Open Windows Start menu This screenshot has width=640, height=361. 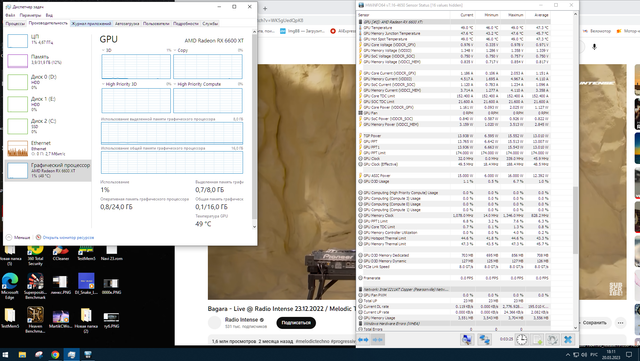coord(6,354)
